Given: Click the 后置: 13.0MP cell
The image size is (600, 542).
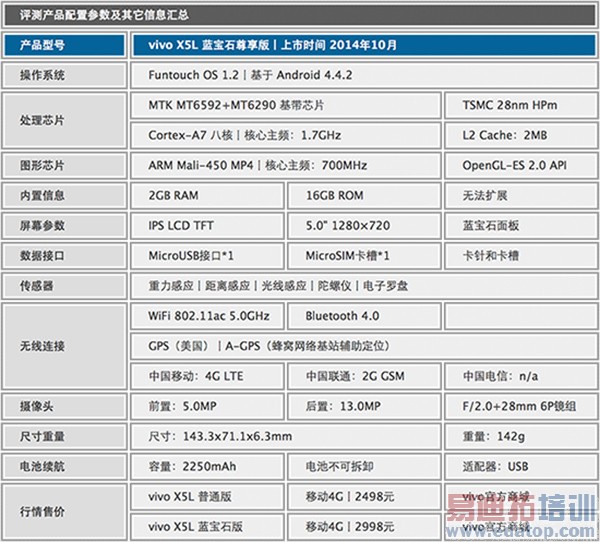Looking at the screenshot, I should click(x=364, y=406).
